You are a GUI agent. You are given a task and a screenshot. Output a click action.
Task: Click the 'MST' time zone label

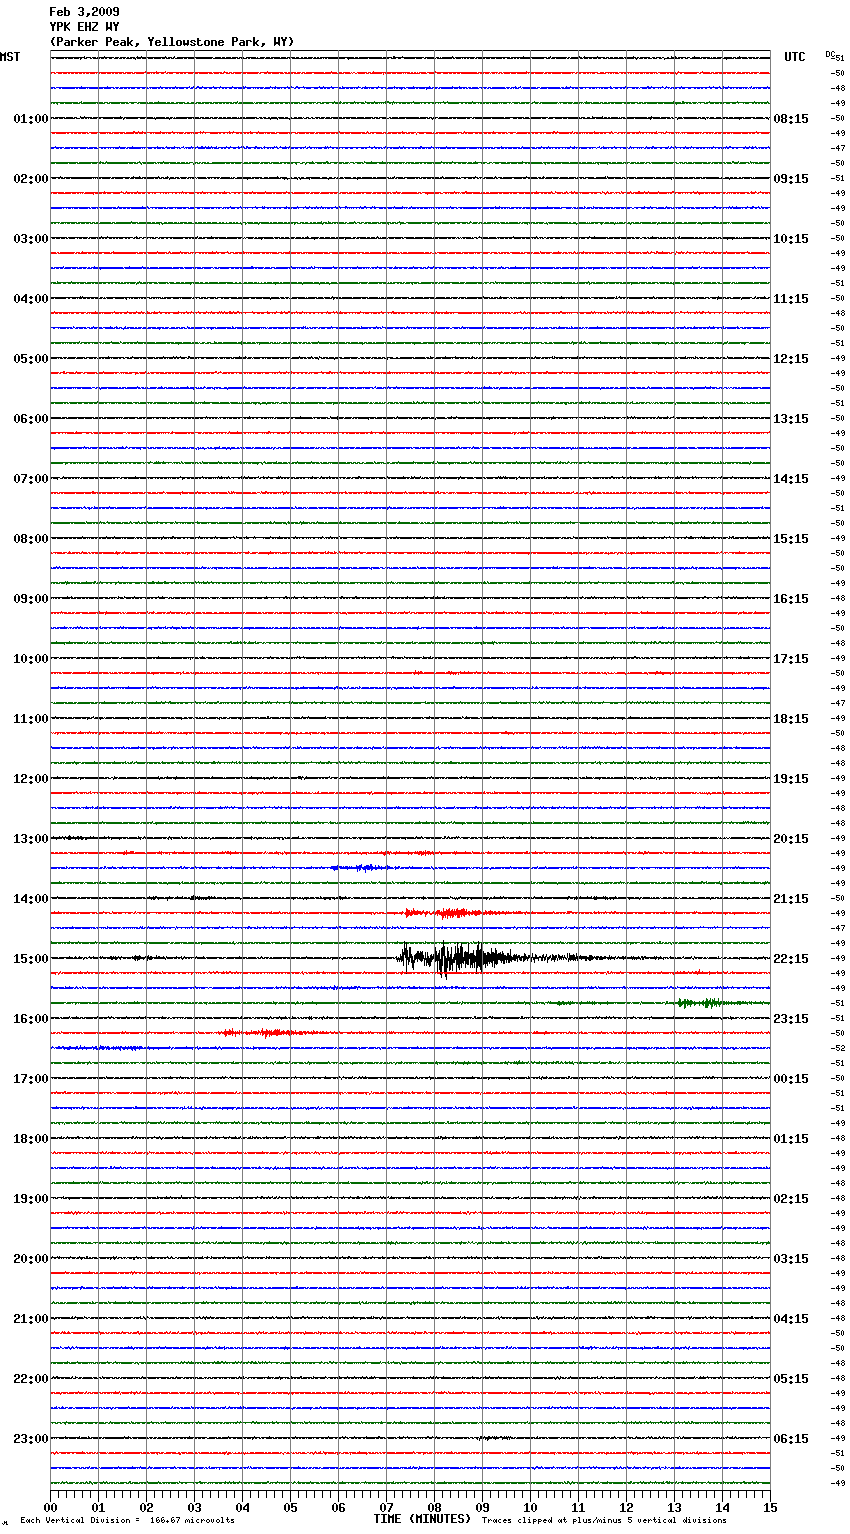coord(10,57)
